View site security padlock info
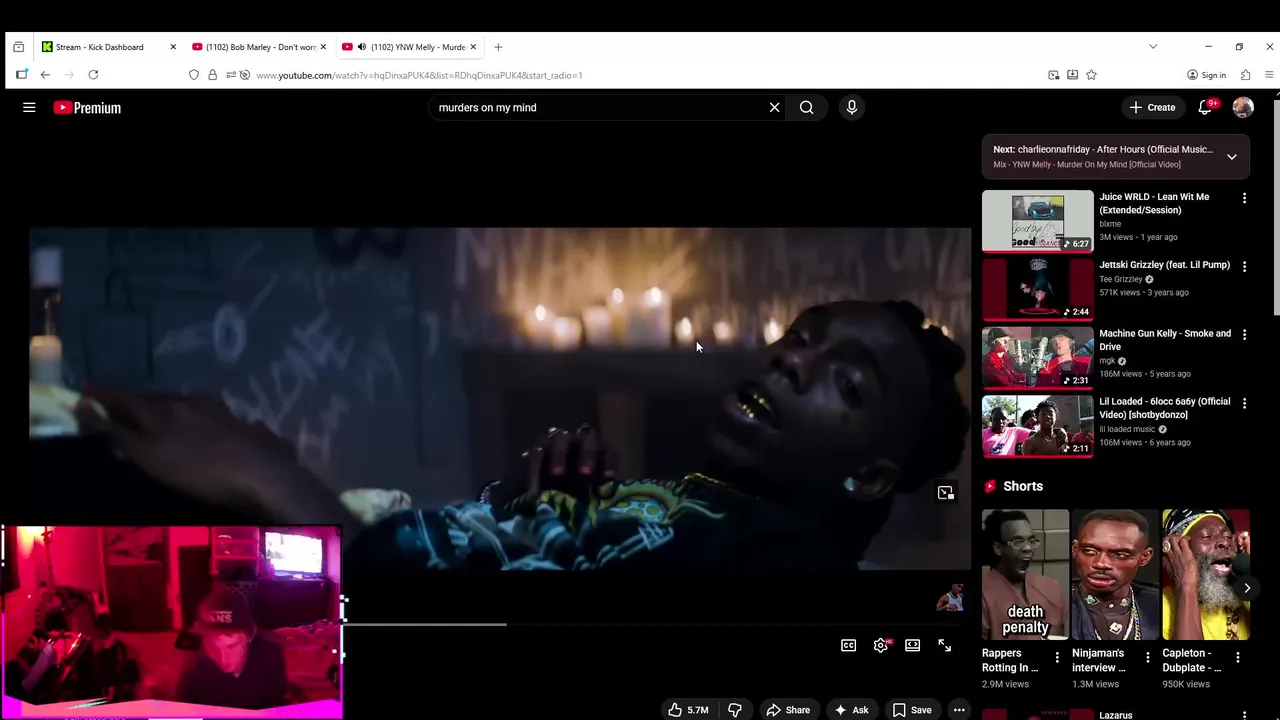 click(212, 75)
